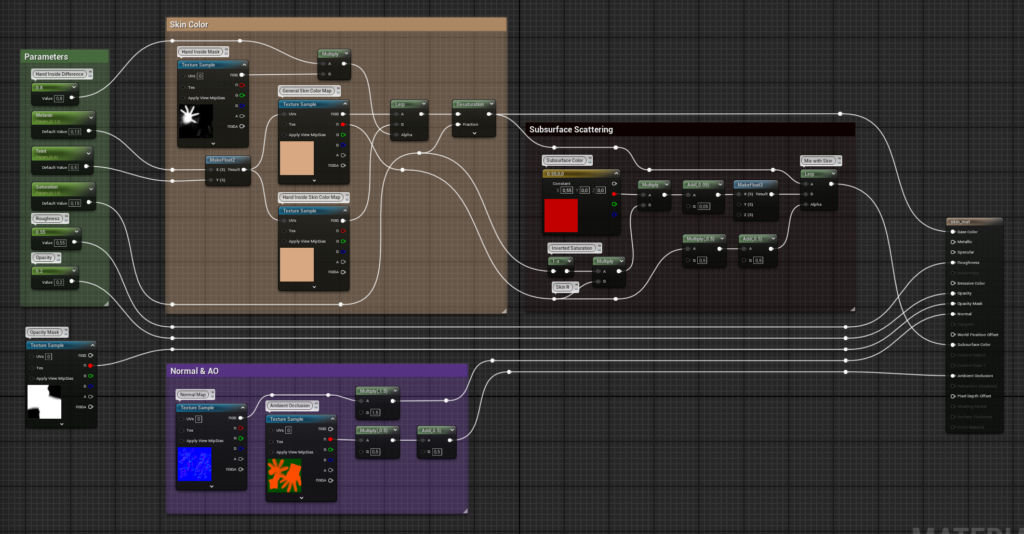This screenshot has width=1024, height=534.
Task: Click the Desaturation node's Fraction input pin
Action: click(x=458, y=125)
